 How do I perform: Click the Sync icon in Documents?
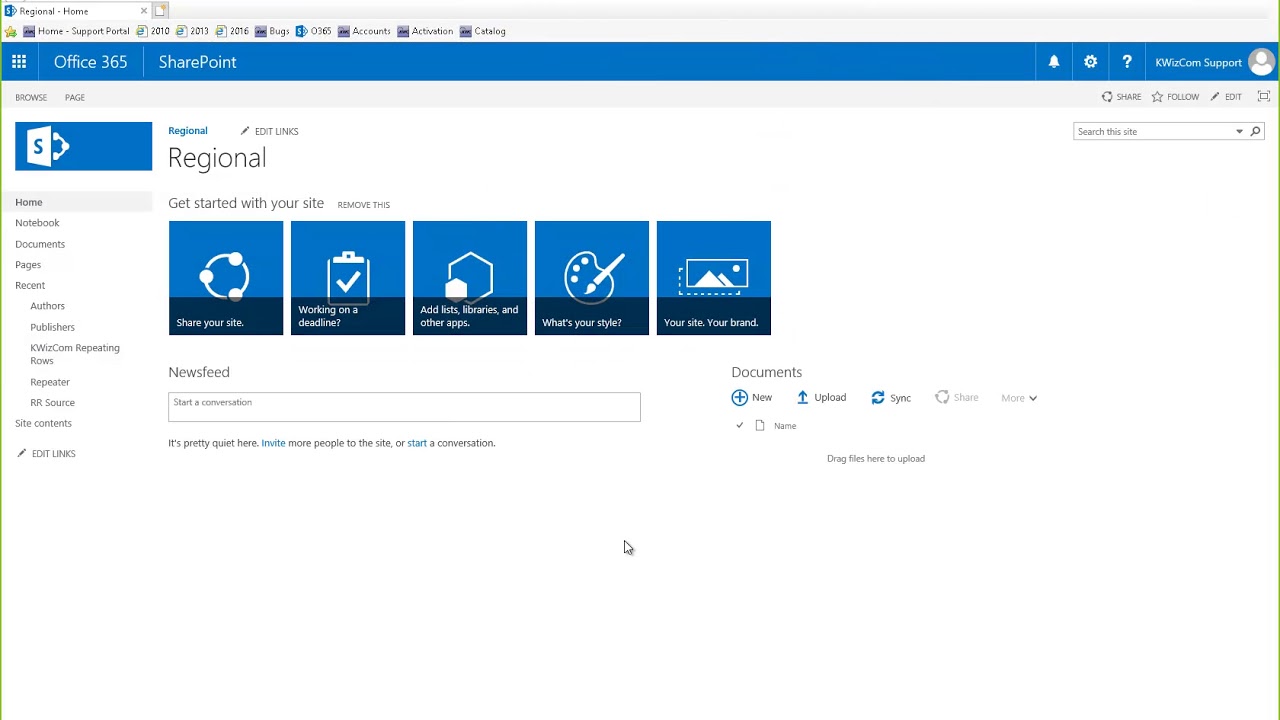[878, 398]
